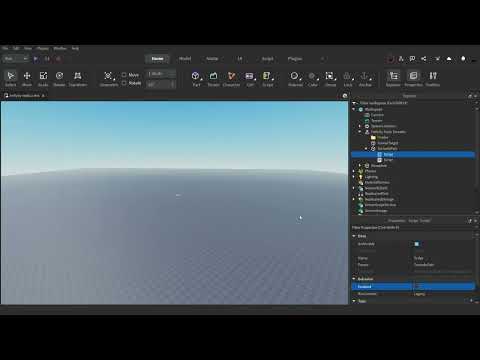Enable the Rotate snapping checkbox

(124, 83)
